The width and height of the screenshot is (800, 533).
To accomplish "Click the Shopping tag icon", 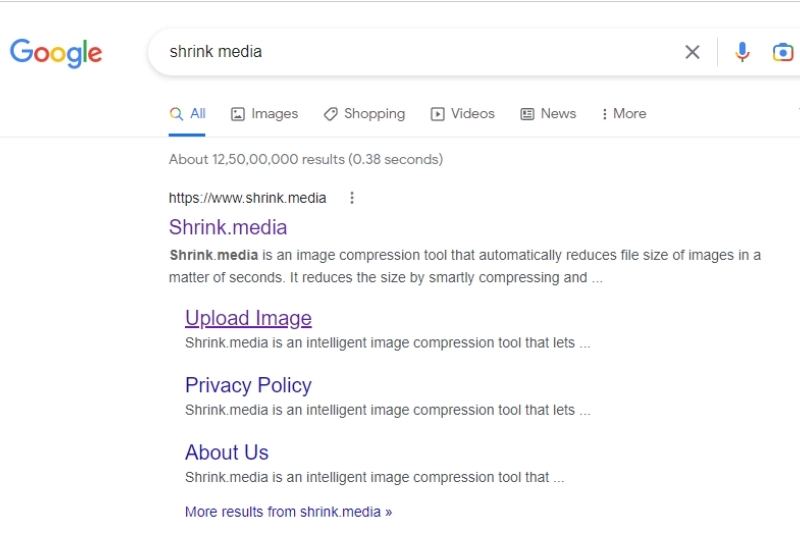I will click(x=330, y=114).
